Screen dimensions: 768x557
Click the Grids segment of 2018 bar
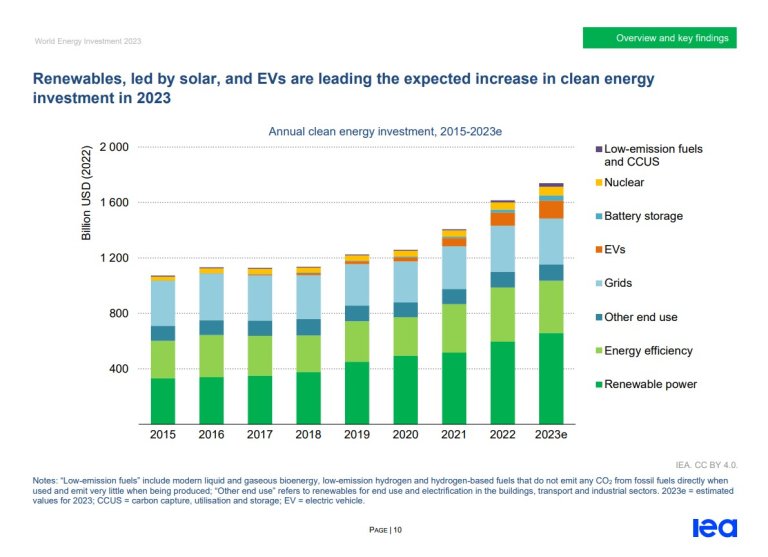[x=308, y=297]
